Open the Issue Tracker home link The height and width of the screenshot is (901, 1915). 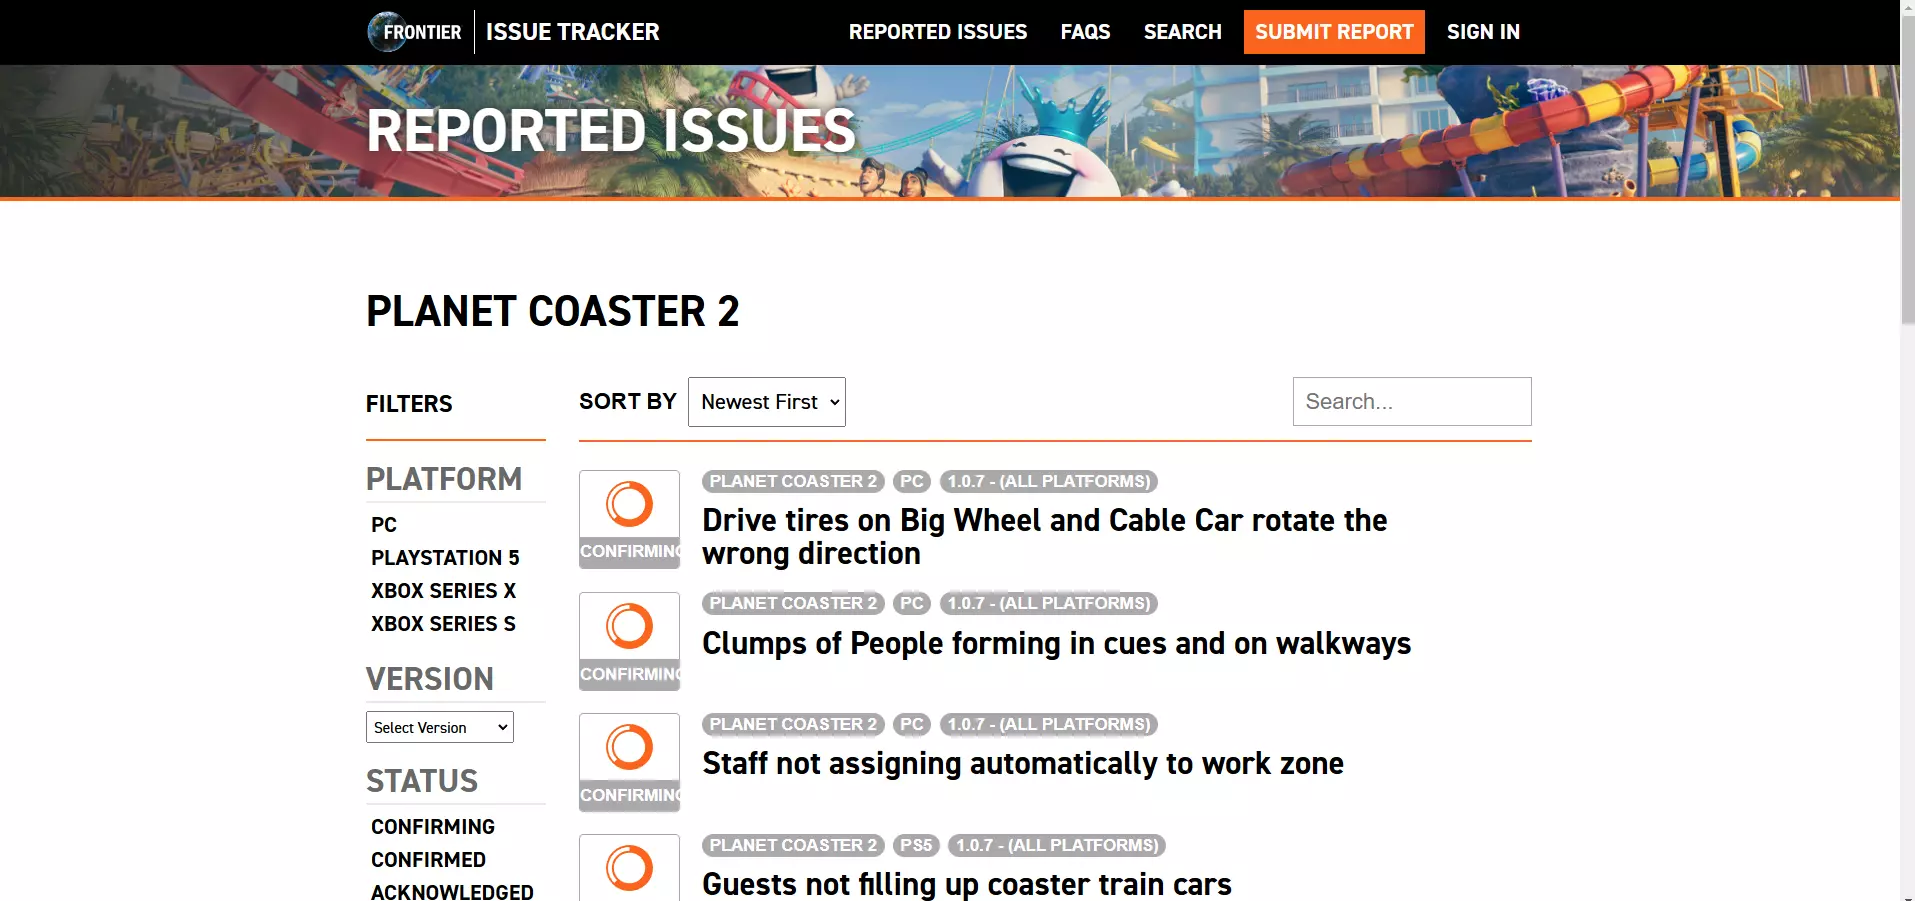(x=573, y=32)
